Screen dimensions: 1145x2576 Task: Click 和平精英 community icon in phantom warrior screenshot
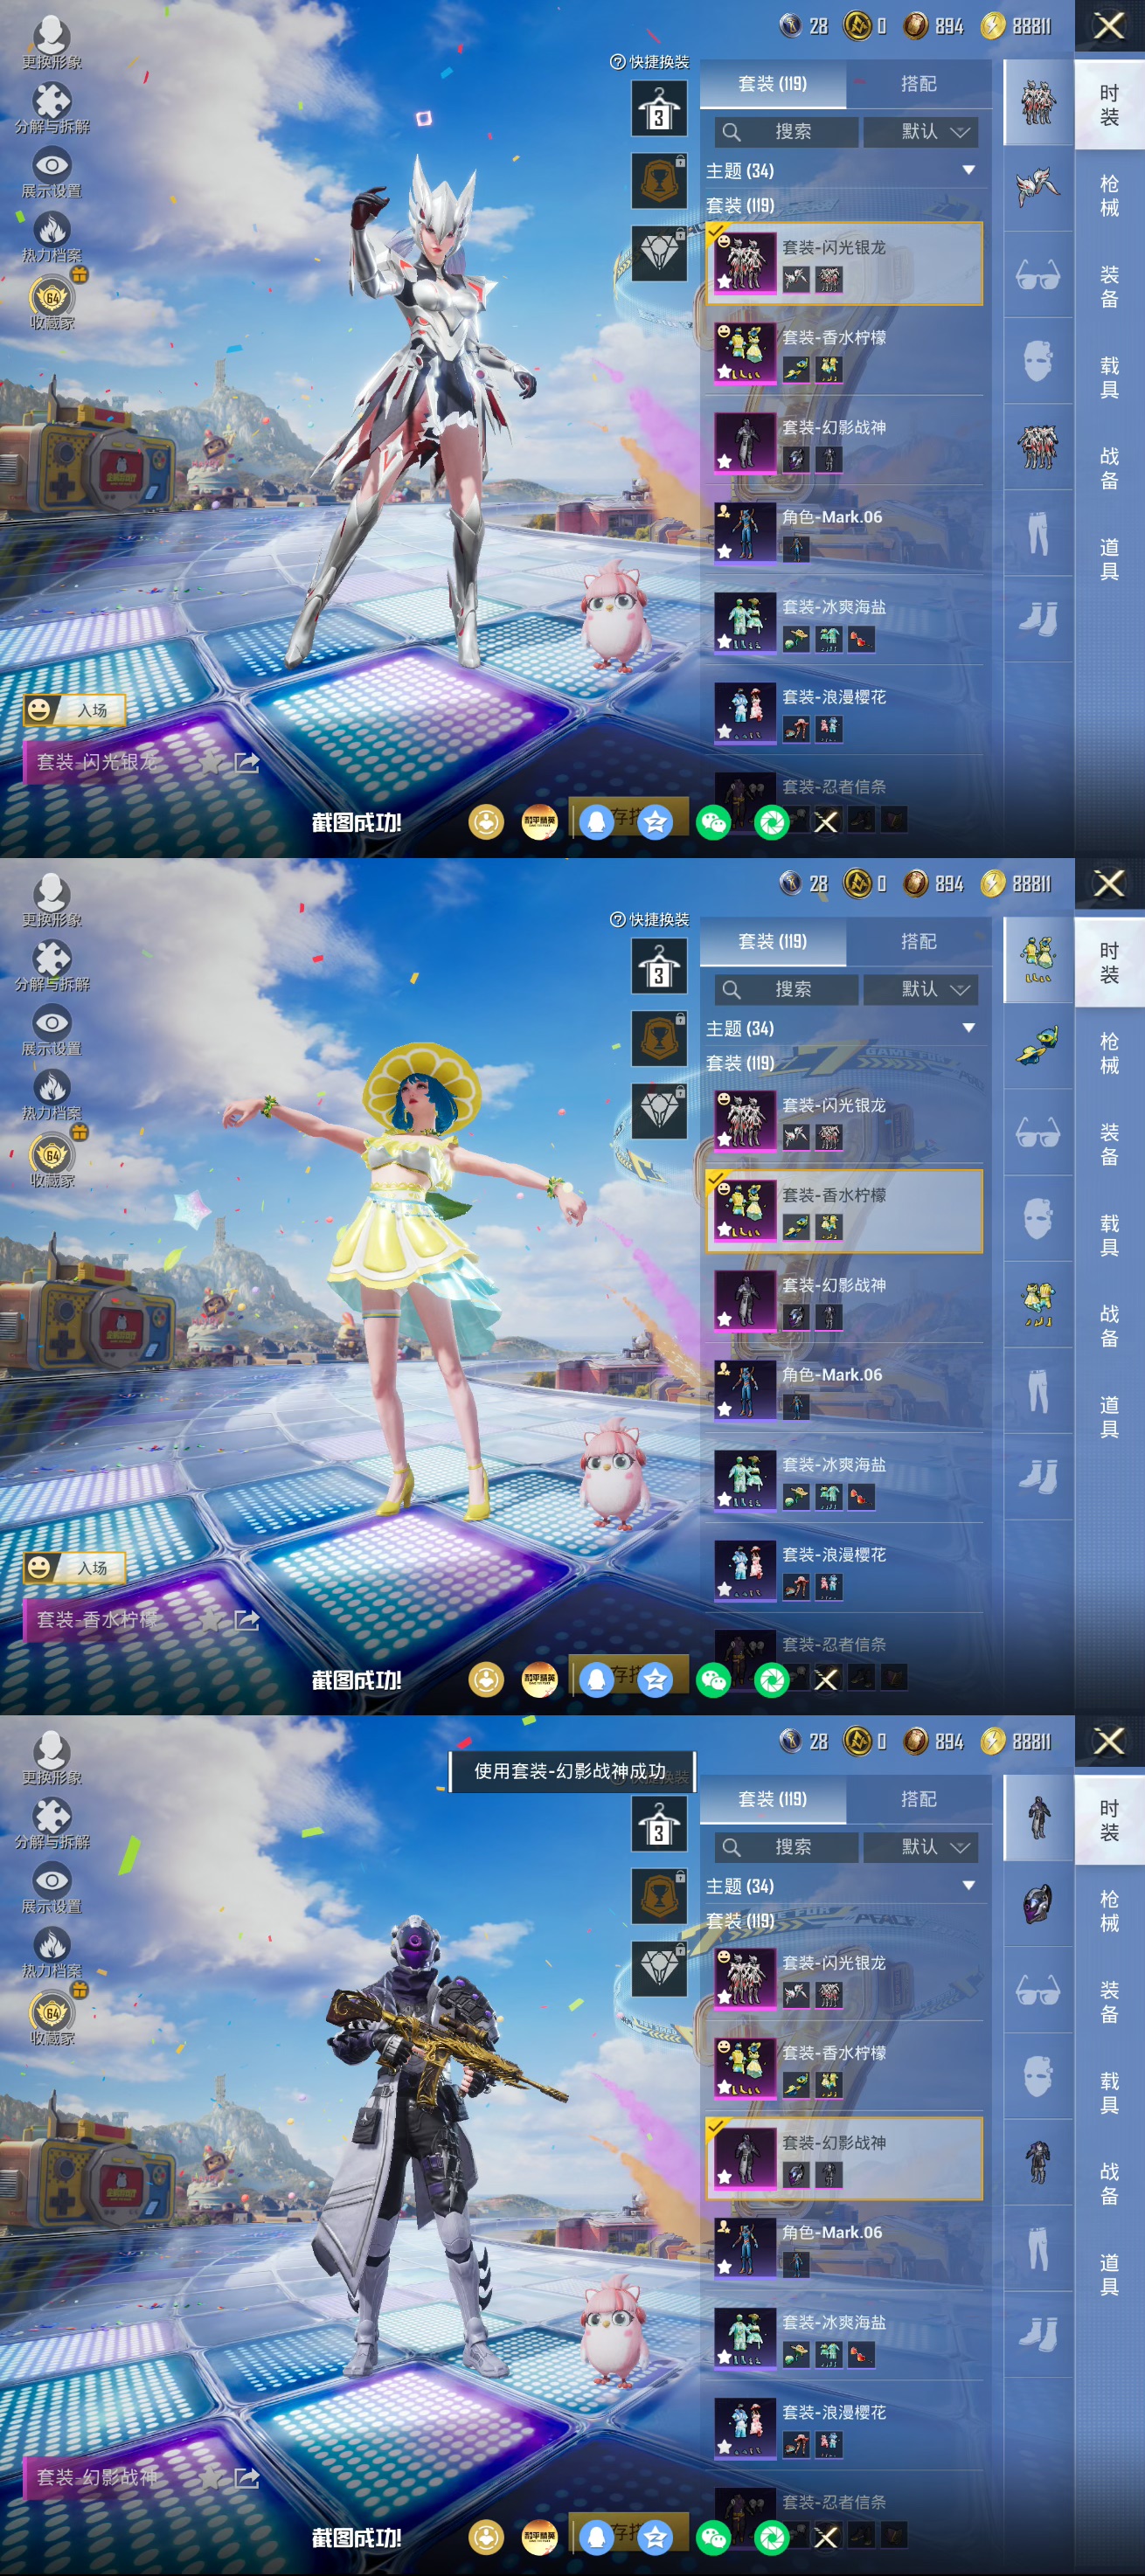click(x=540, y=2537)
